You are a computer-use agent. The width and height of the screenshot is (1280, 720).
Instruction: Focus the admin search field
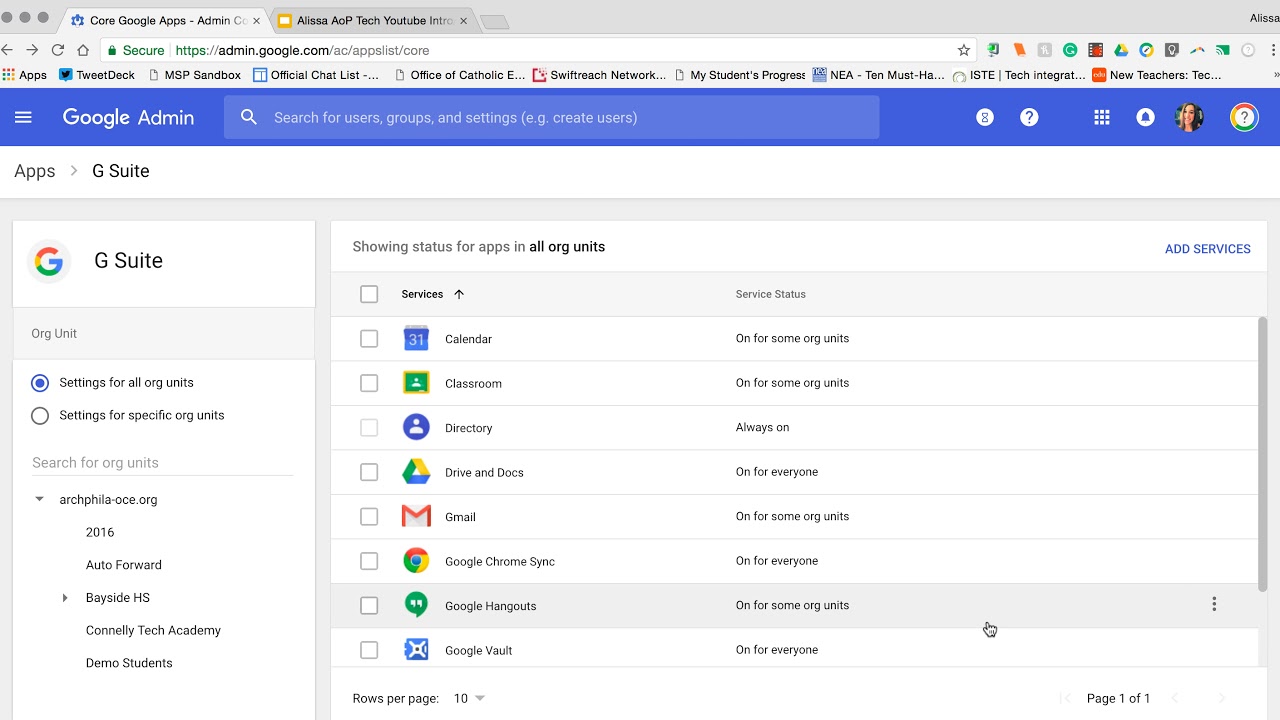[x=552, y=117]
